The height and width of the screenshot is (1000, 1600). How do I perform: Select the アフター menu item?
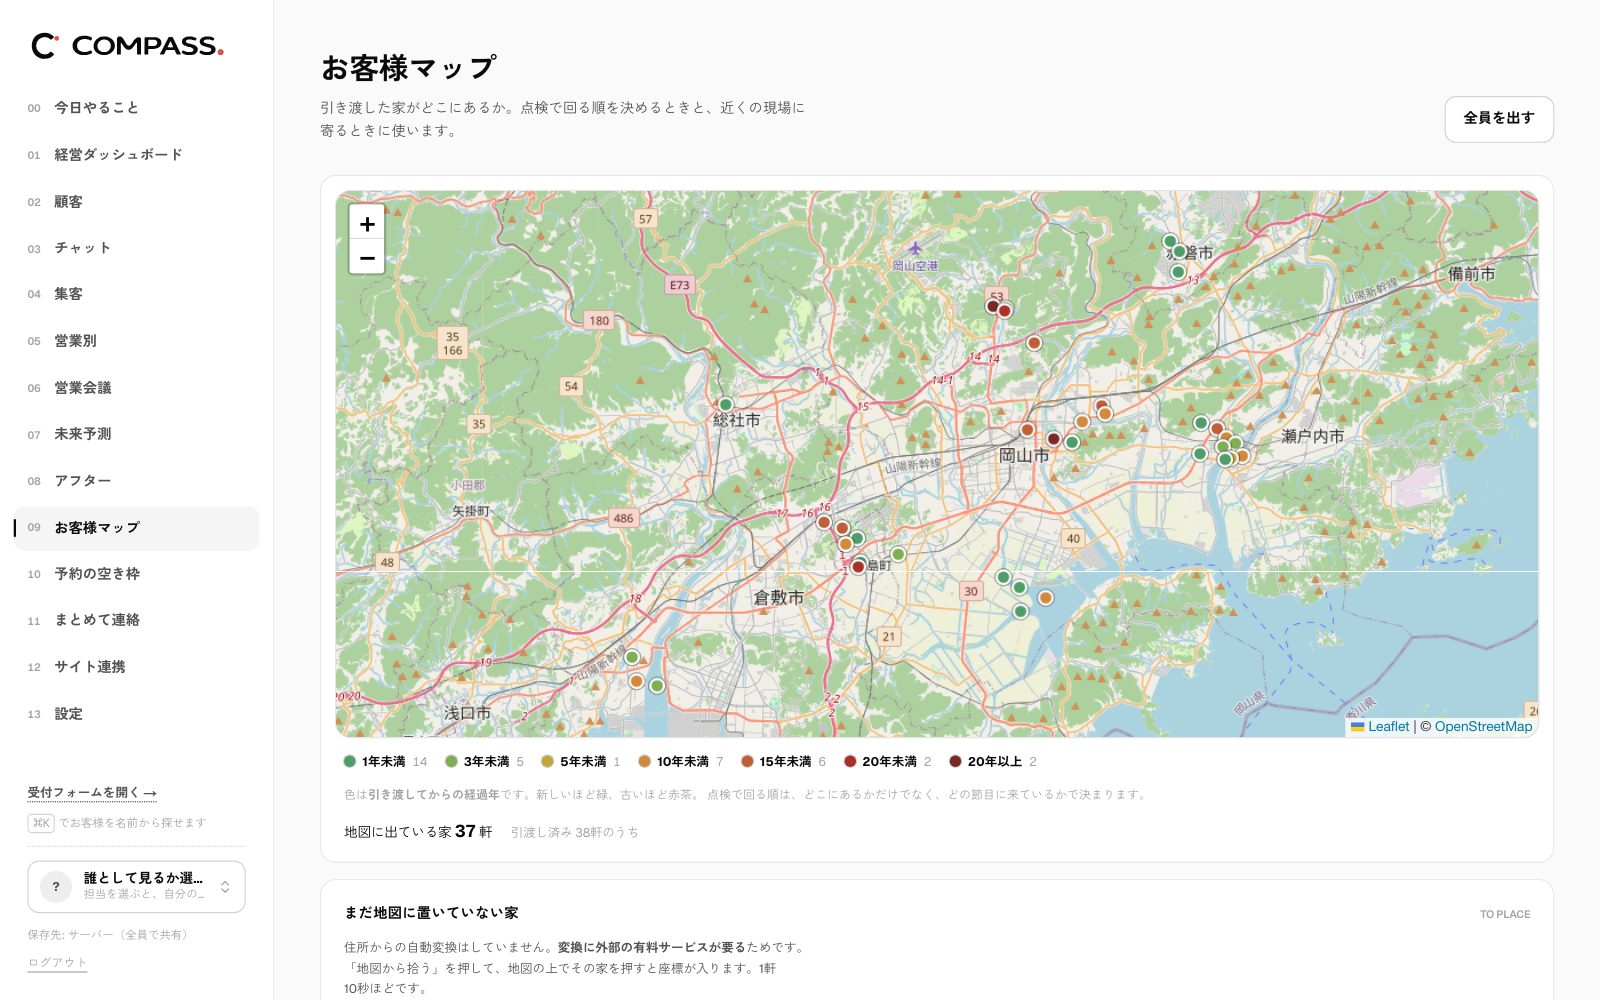pyautogui.click(x=136, y=481)
